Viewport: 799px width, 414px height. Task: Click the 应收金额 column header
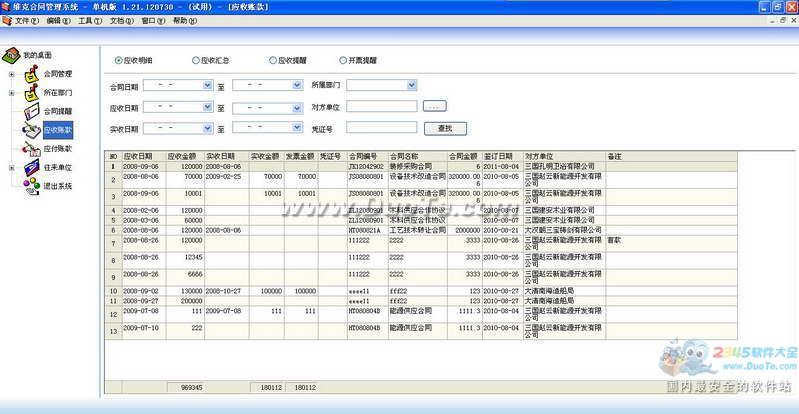point(185,157)
